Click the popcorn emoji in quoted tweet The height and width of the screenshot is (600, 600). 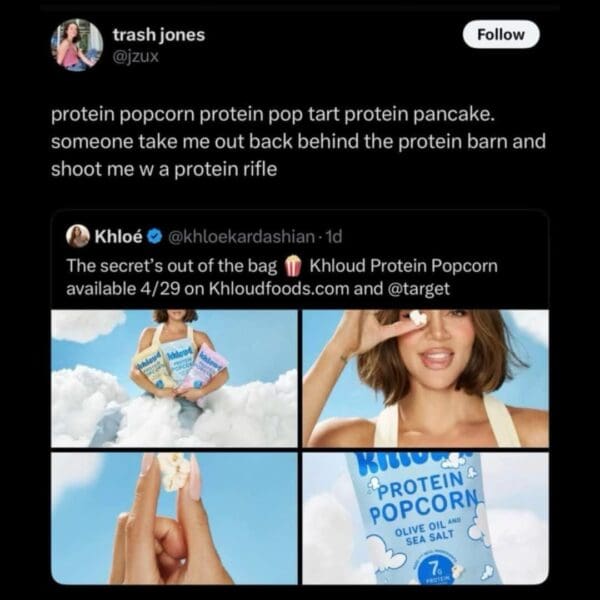tap(293, 266)
